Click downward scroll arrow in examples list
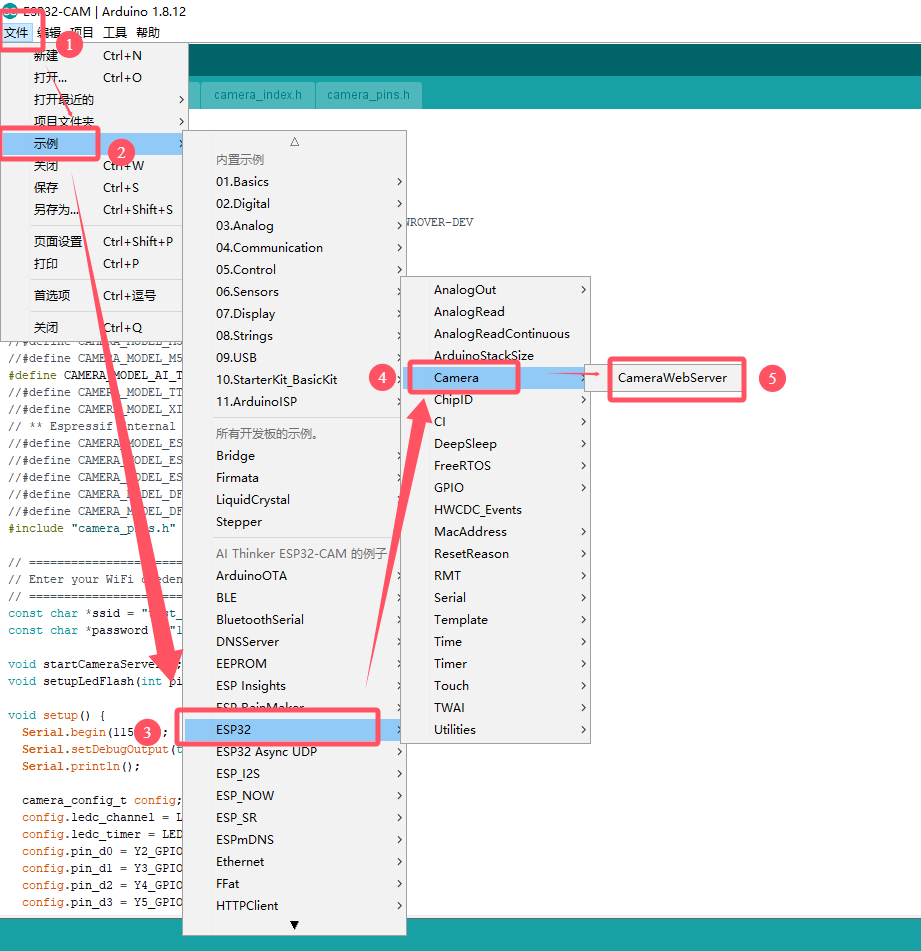 295,925
